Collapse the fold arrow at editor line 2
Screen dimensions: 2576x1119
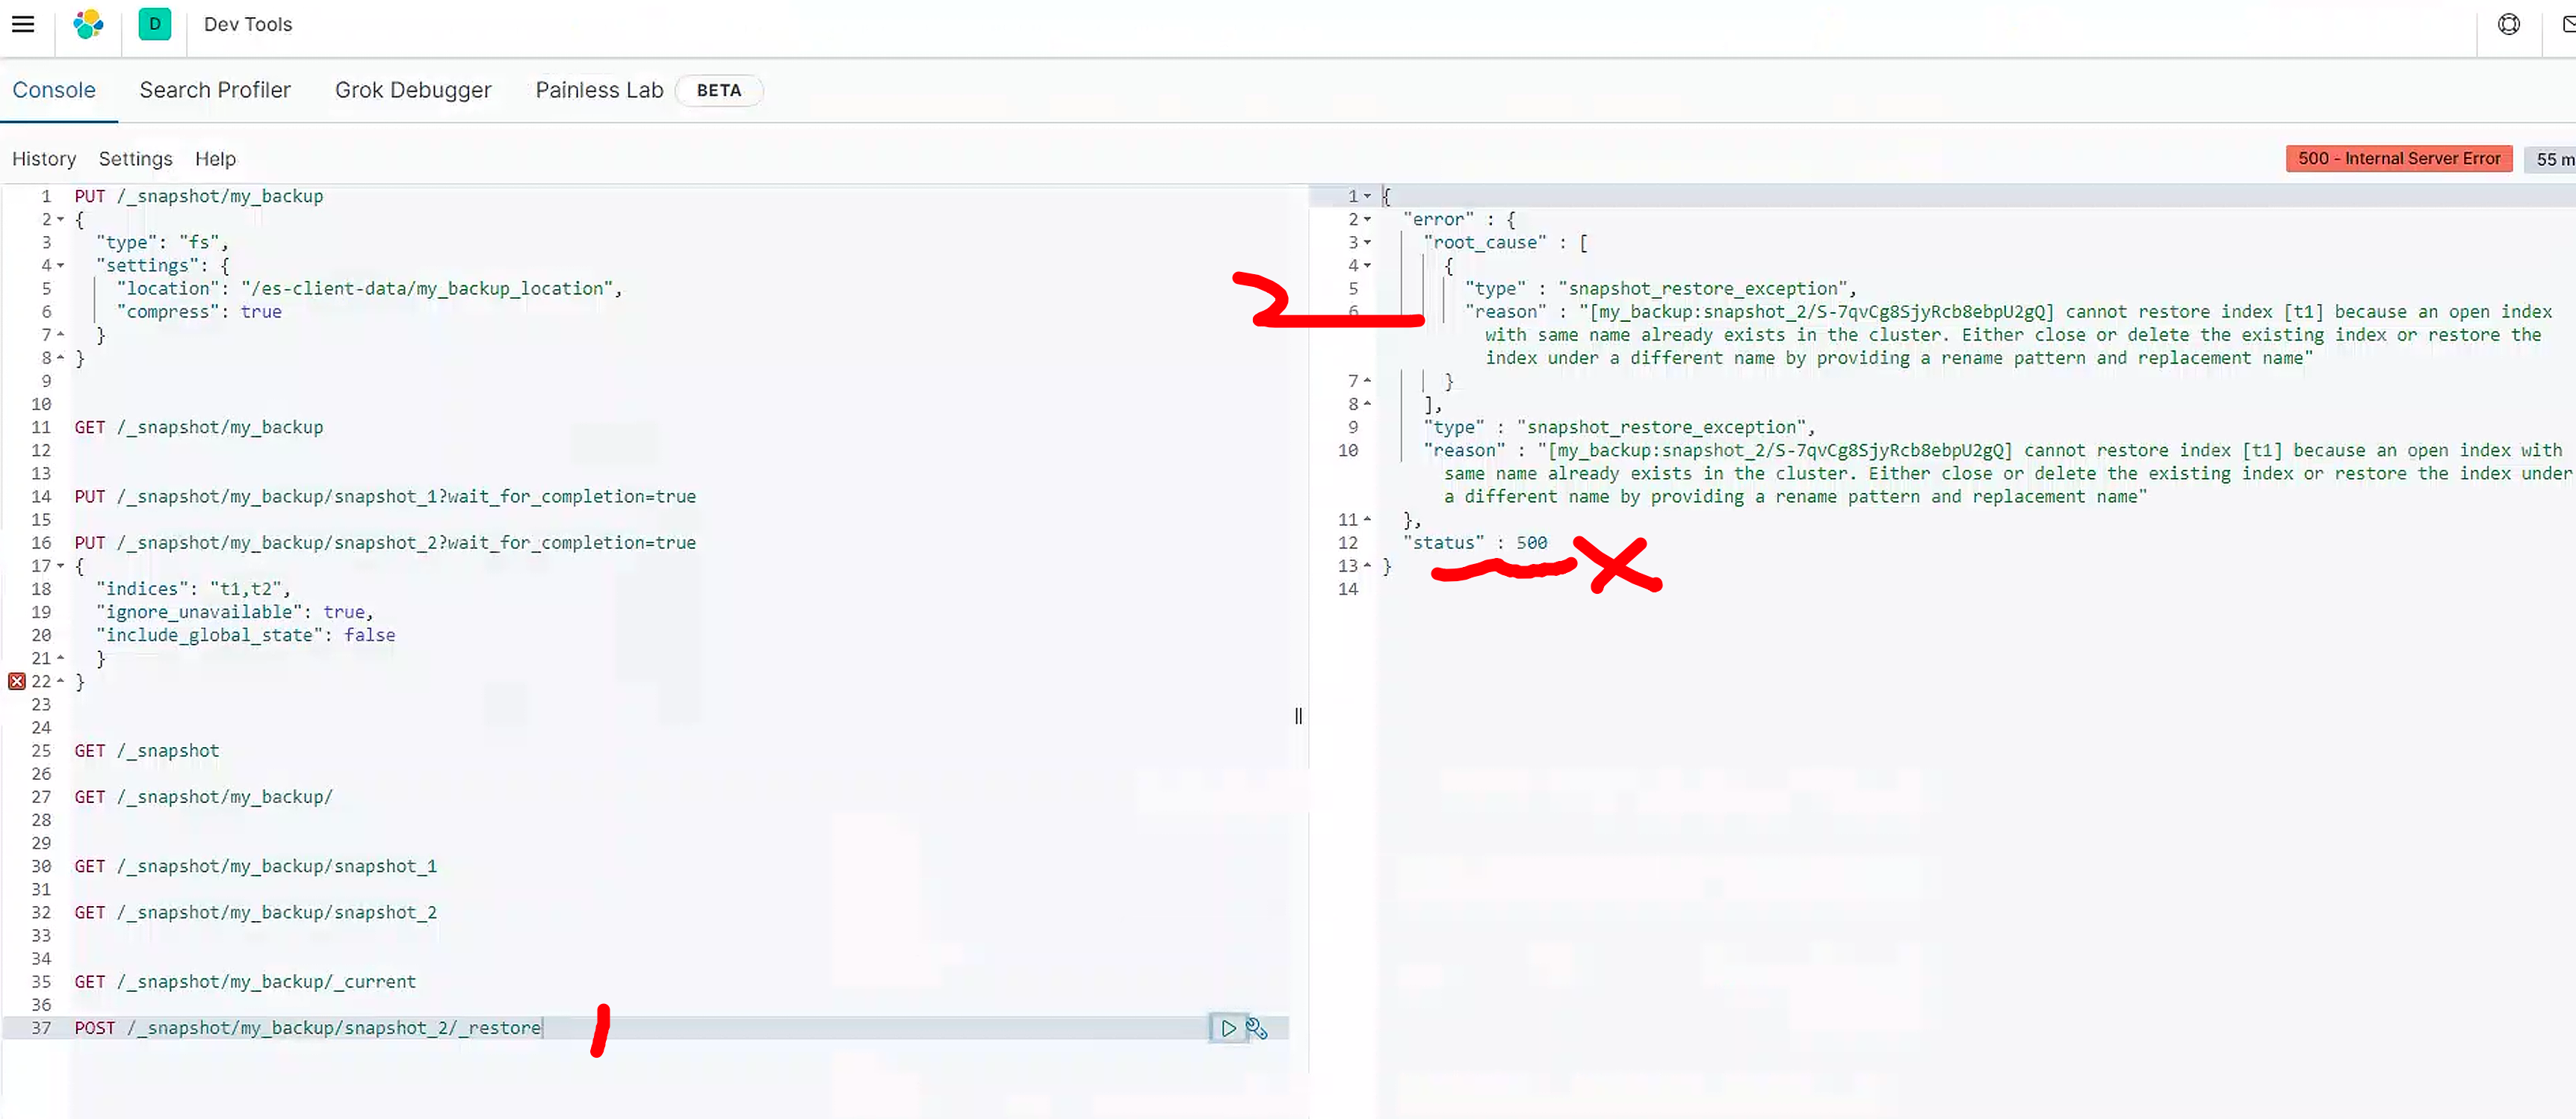point(60,220)
